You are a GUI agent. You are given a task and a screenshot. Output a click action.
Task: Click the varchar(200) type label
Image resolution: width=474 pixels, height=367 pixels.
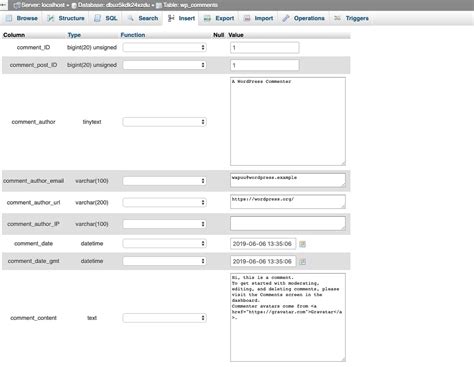click(x=92, y=202)
